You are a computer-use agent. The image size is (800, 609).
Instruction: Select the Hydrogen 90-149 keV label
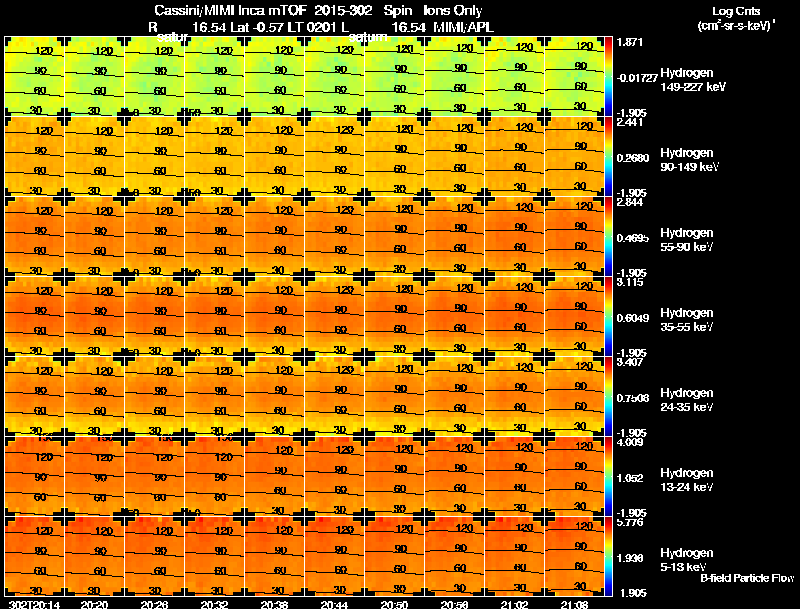click(x=690, y=160)
